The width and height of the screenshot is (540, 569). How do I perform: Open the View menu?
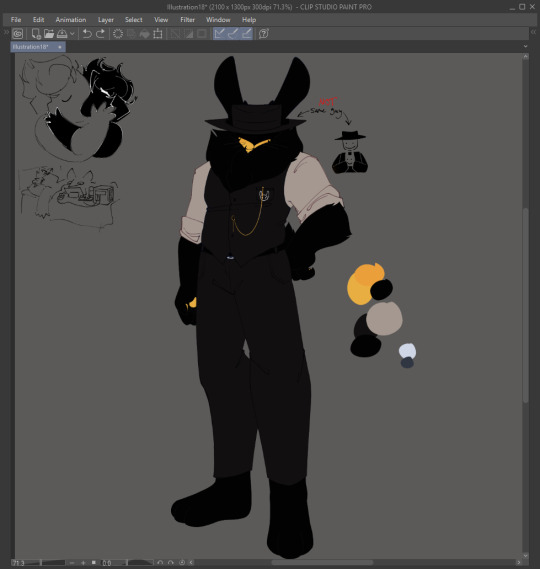pos(161,20)
